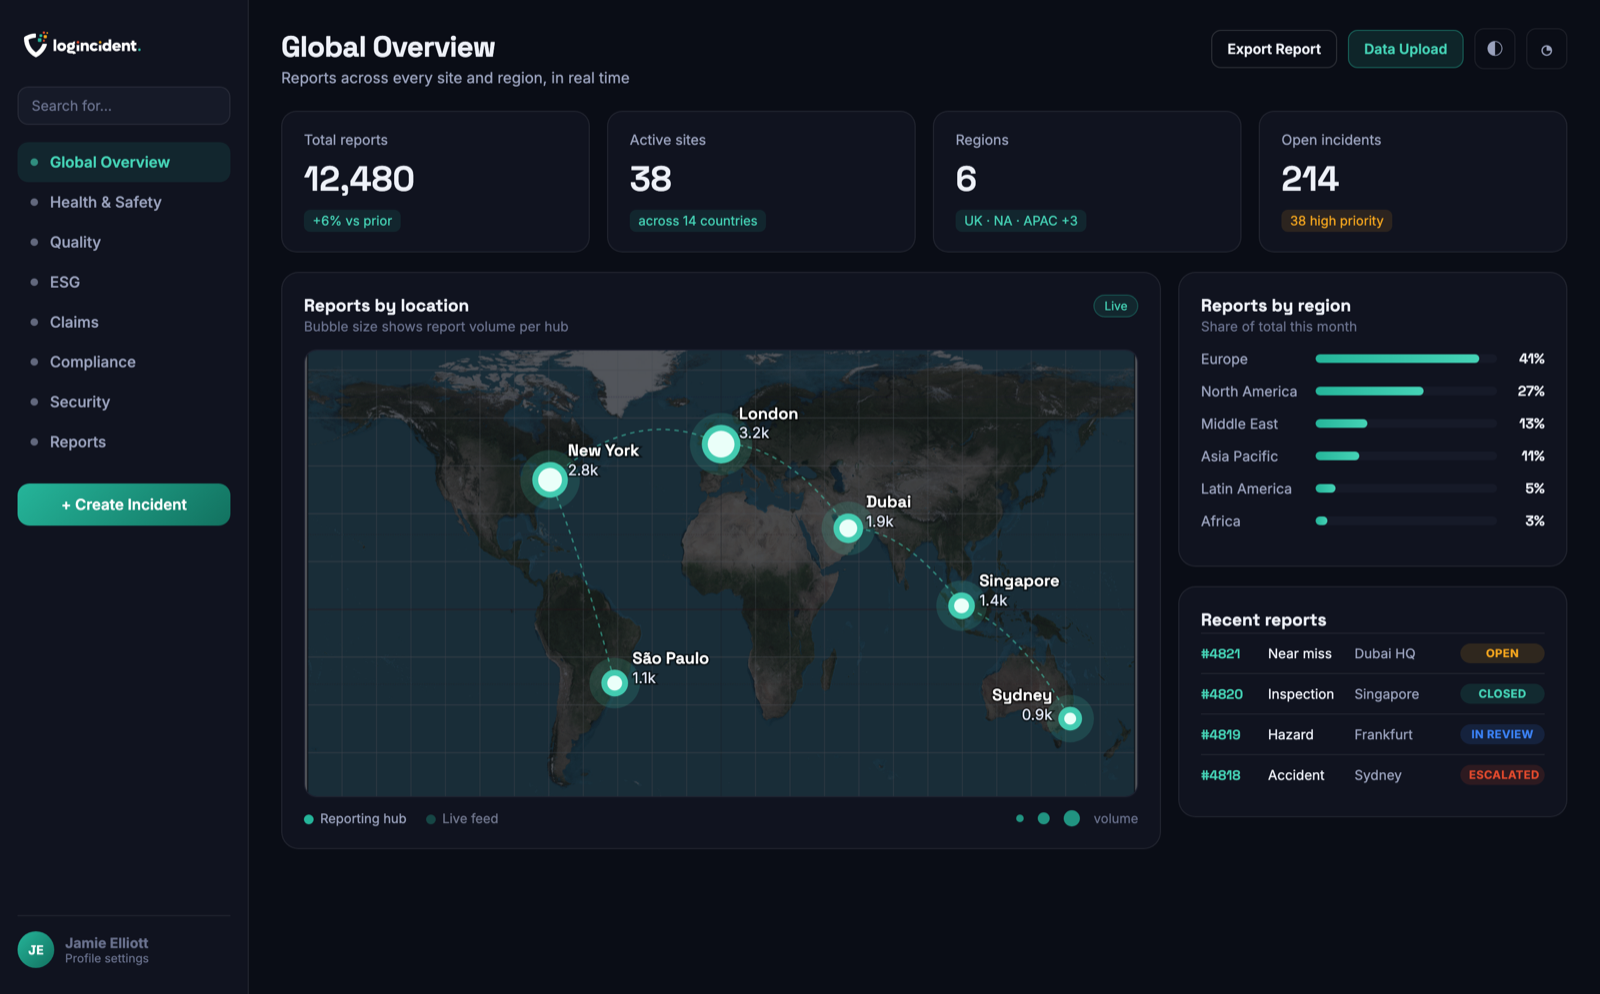The image size is (1600, 994).
Task: Click the 'Live feed' legend entry
Action: 462,819
